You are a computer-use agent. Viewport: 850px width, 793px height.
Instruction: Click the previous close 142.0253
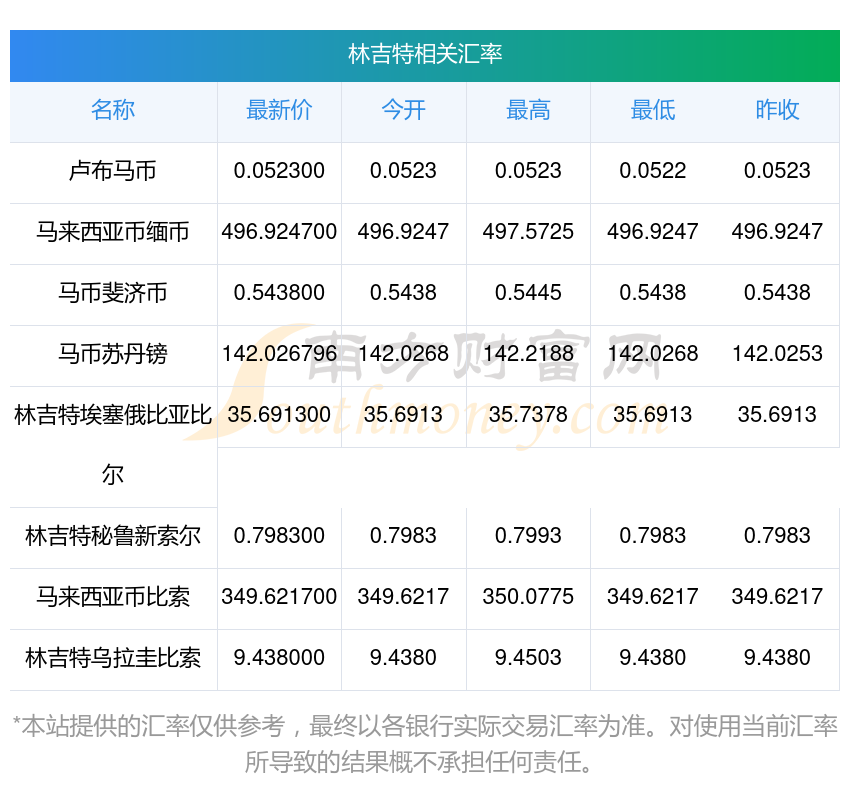777,354
